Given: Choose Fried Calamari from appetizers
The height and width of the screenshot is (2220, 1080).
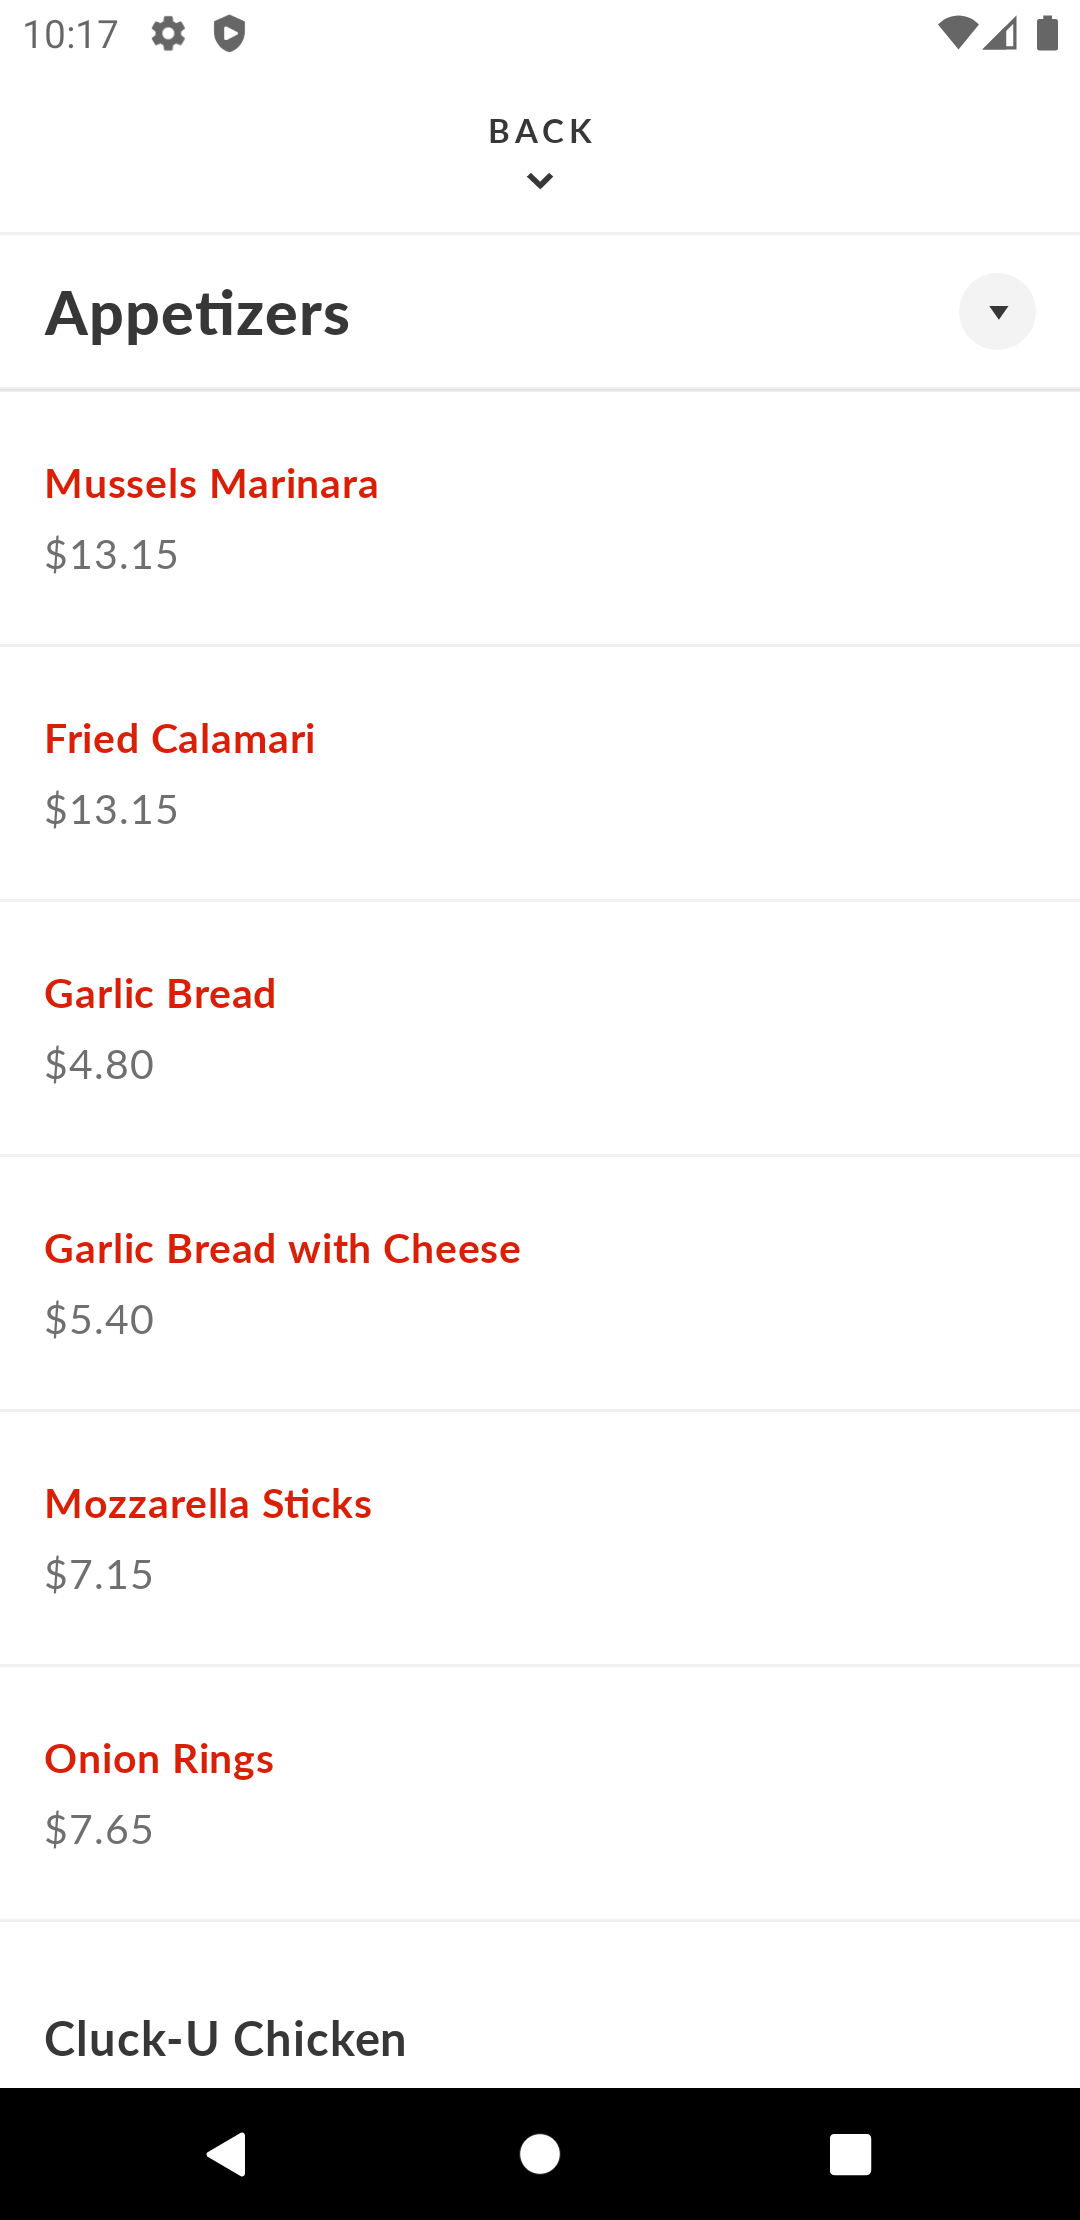Looking at the screenshot, I should click(x=180, y=739).
